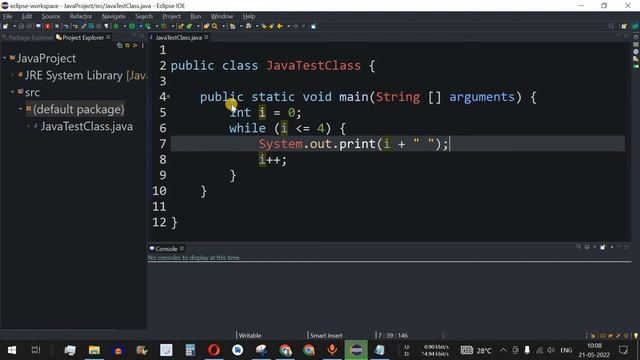
Task: Collapse the JavaProject tree node
Action: [4, 58]
